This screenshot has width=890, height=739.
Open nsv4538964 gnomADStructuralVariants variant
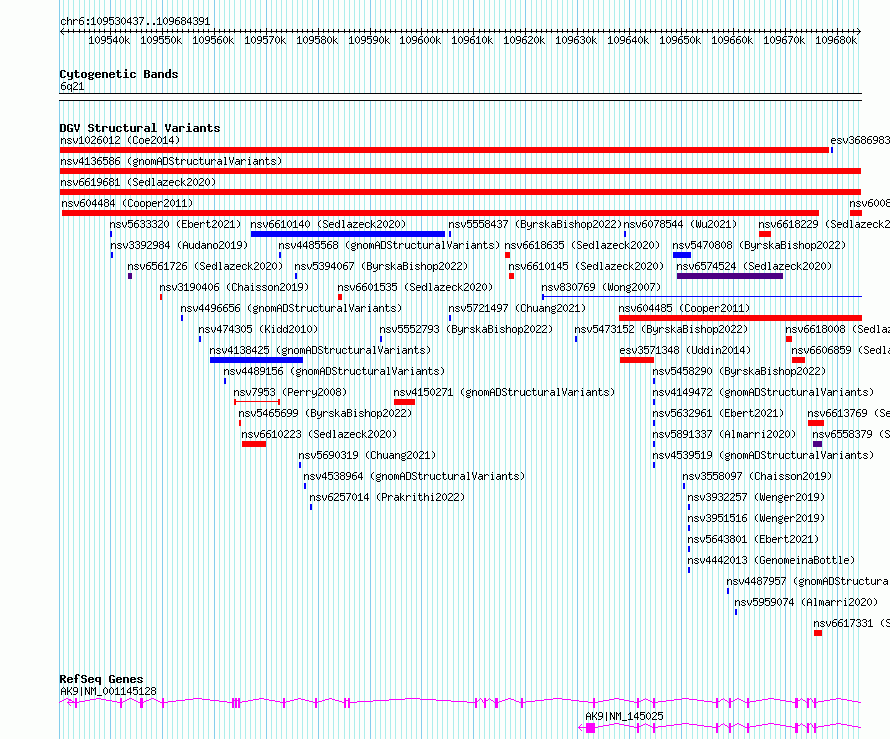coord(414,476)
